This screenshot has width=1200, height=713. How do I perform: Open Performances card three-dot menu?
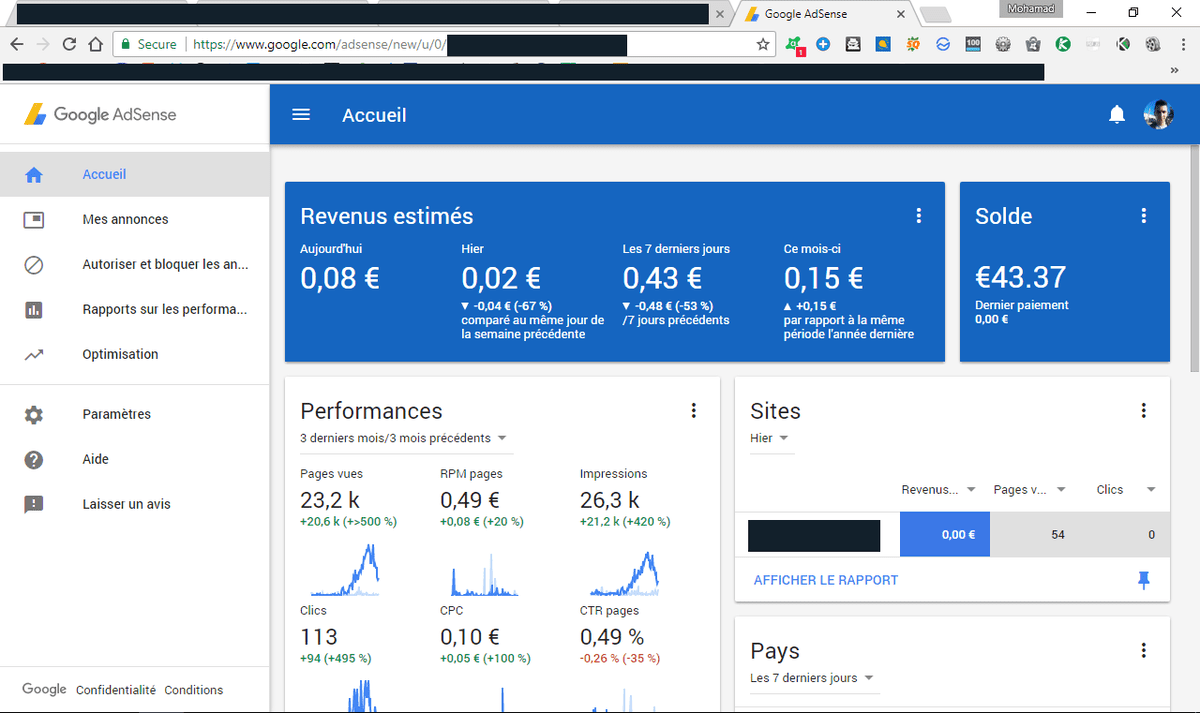click(x=693, y=410)
